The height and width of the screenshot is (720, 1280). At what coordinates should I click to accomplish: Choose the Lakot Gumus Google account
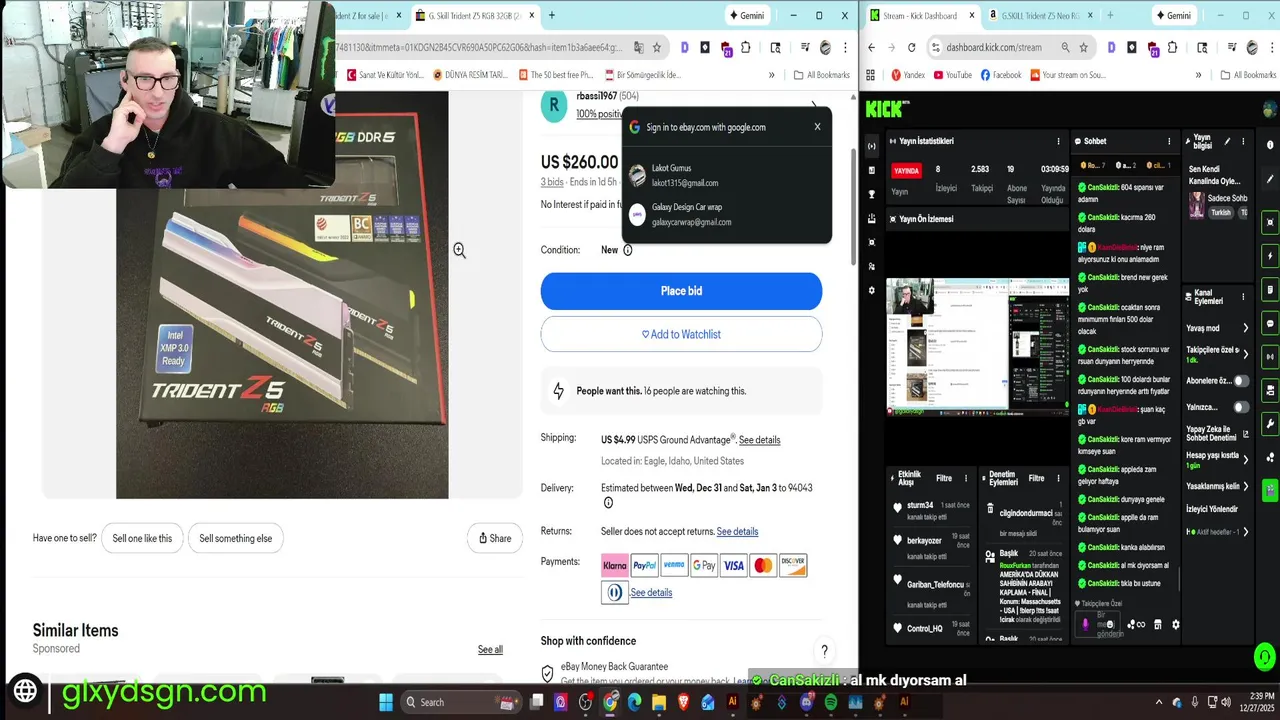(726, 175)
